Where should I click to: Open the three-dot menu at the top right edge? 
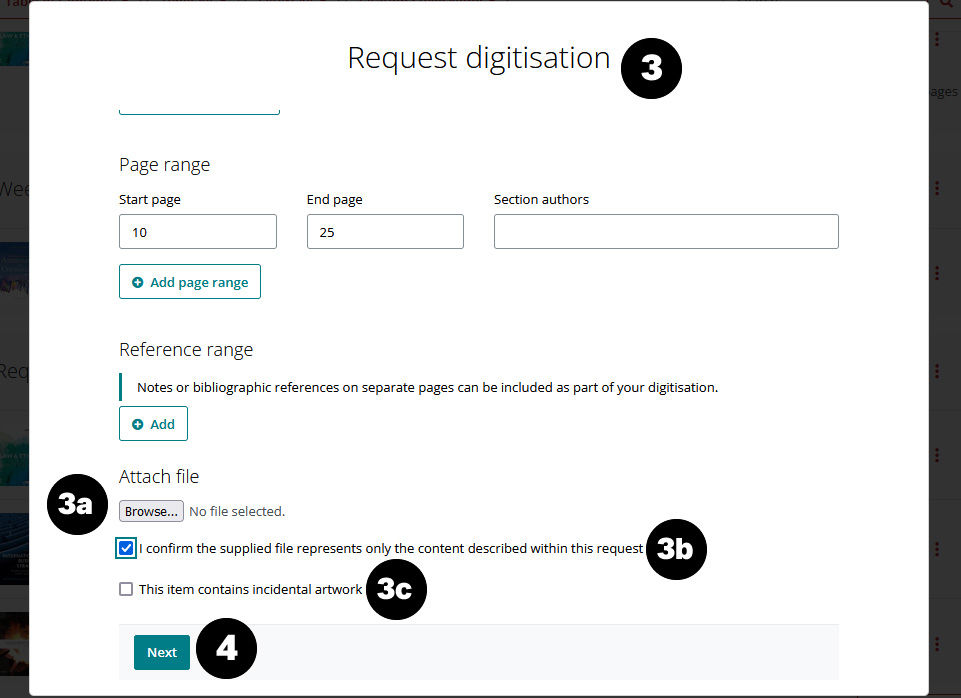(937, 38)
